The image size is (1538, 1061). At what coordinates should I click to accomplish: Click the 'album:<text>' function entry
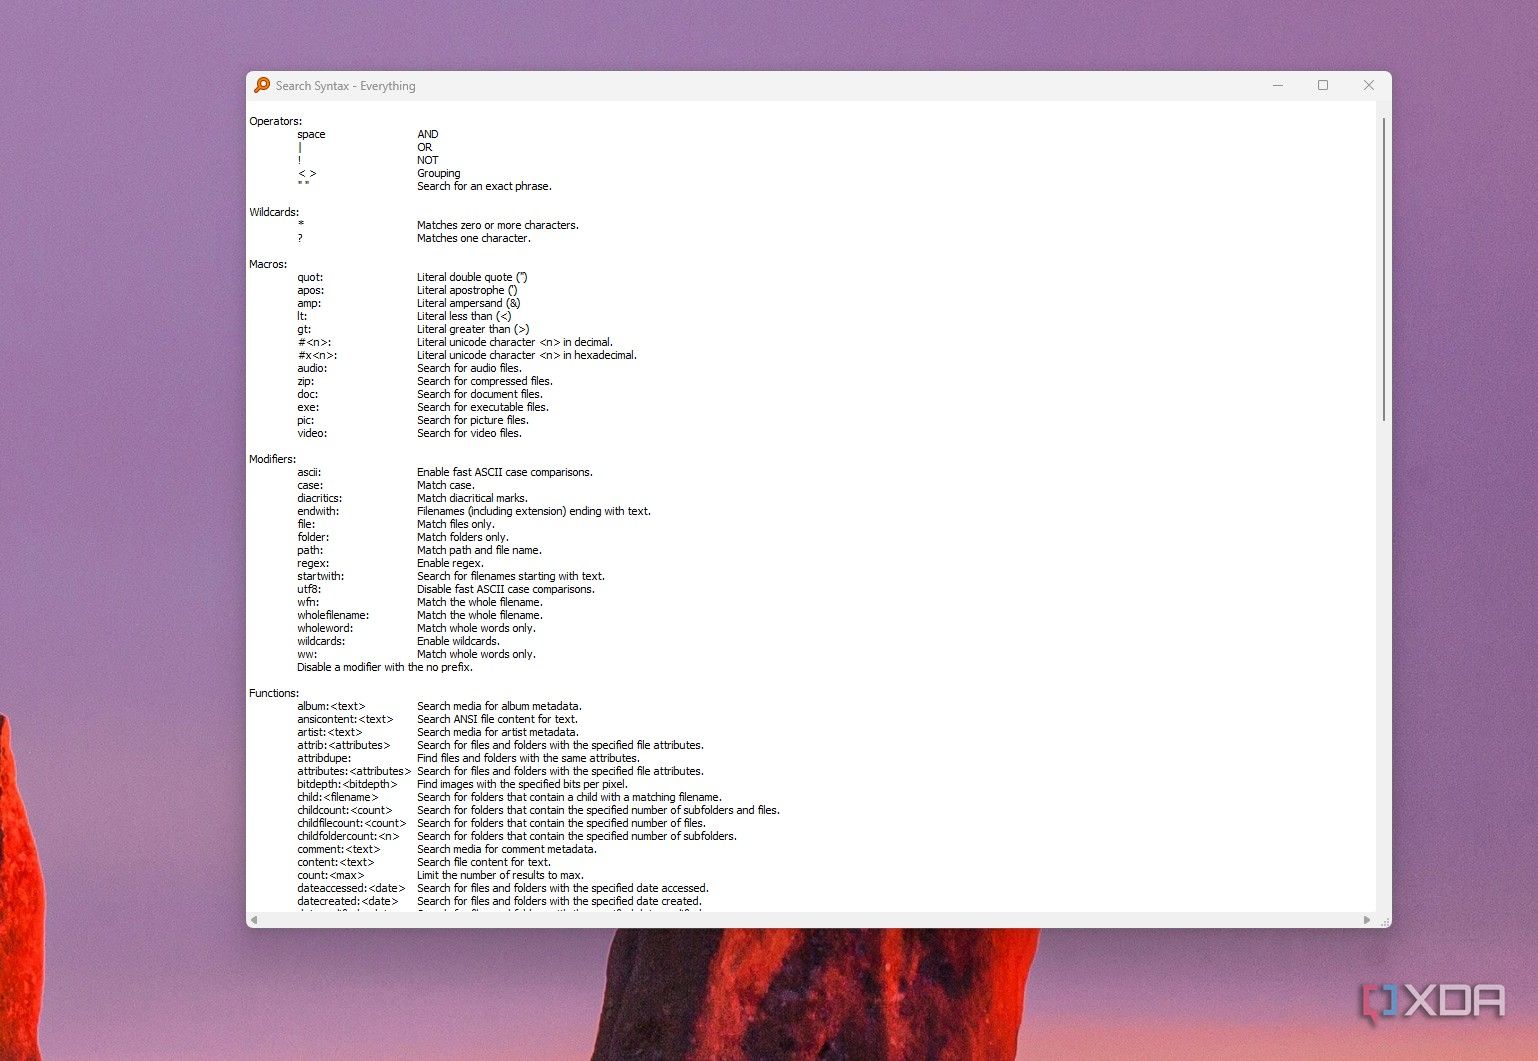[x=331, y=706]
